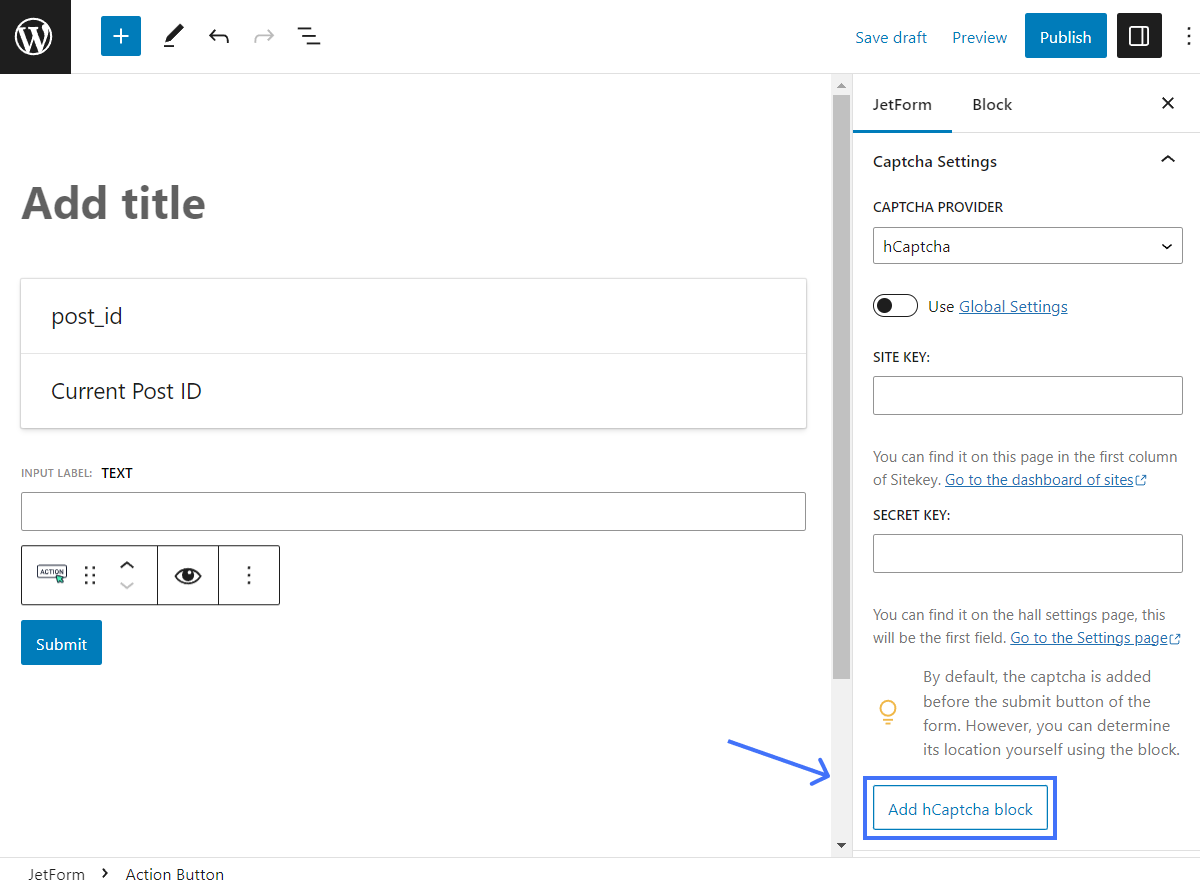Open the block inserter with plus icon
Image resolution: width=1200 pixels, height=884 pixels.
point(120,36)
